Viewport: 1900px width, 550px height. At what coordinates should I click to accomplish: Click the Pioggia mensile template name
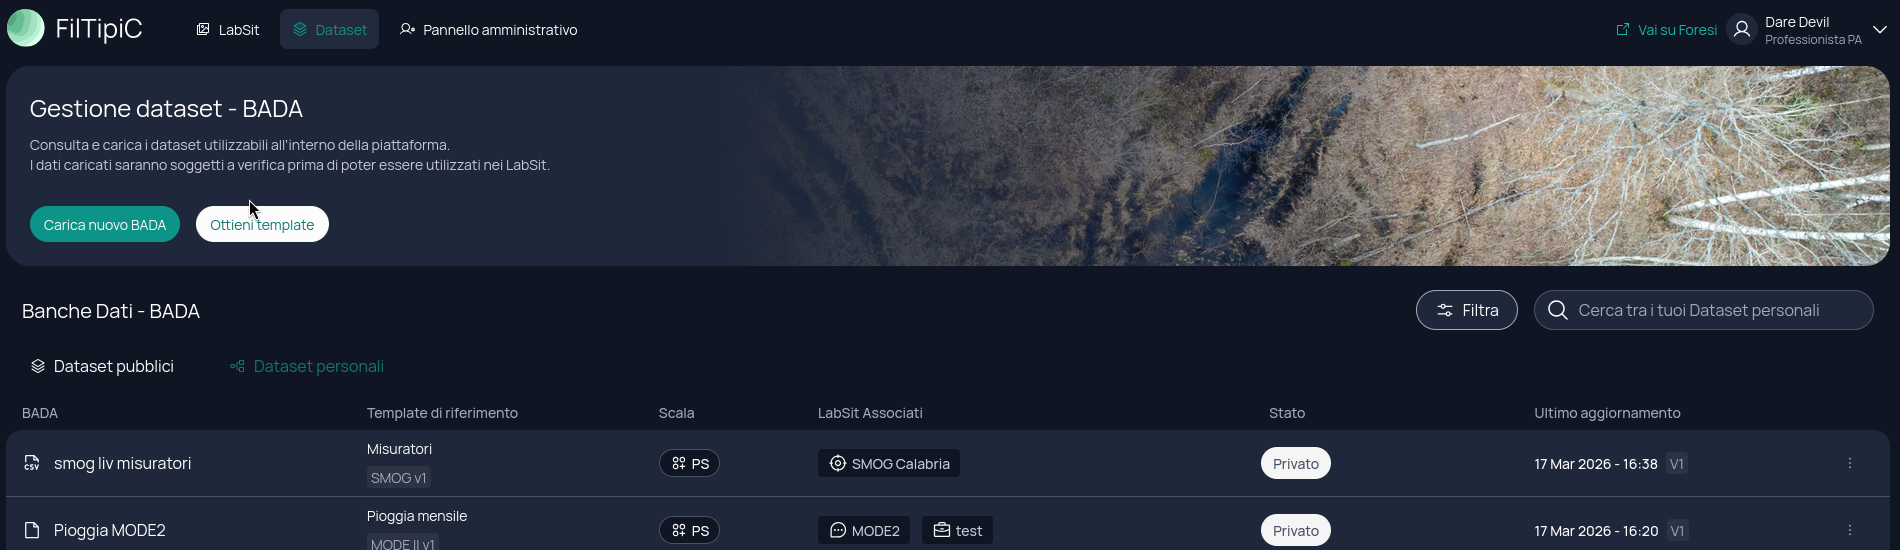click(417, 516)
